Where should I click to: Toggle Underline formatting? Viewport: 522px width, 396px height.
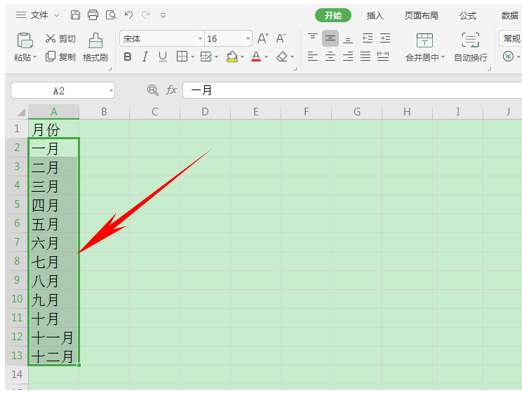pyautogui.click(x=163, y=57)
